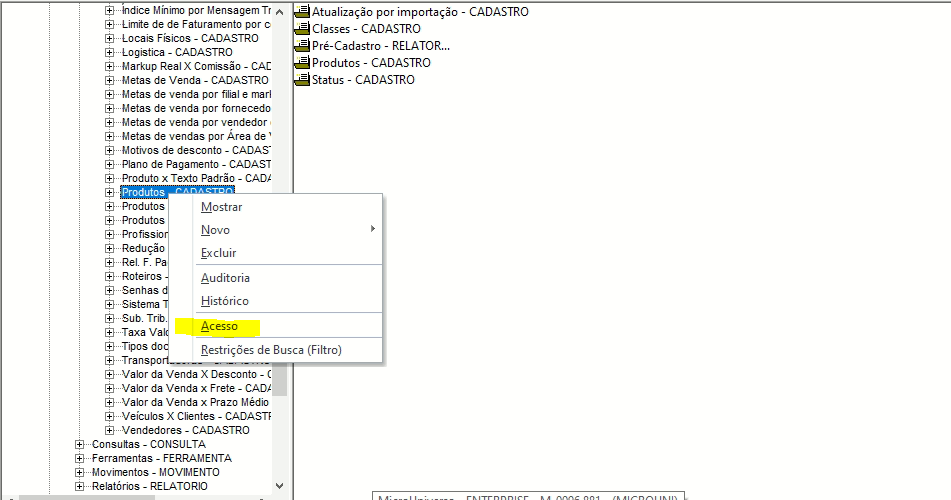951x500 pixels.
Task: Open the Novo submenu arrow
Action: [x=372, y=229]
